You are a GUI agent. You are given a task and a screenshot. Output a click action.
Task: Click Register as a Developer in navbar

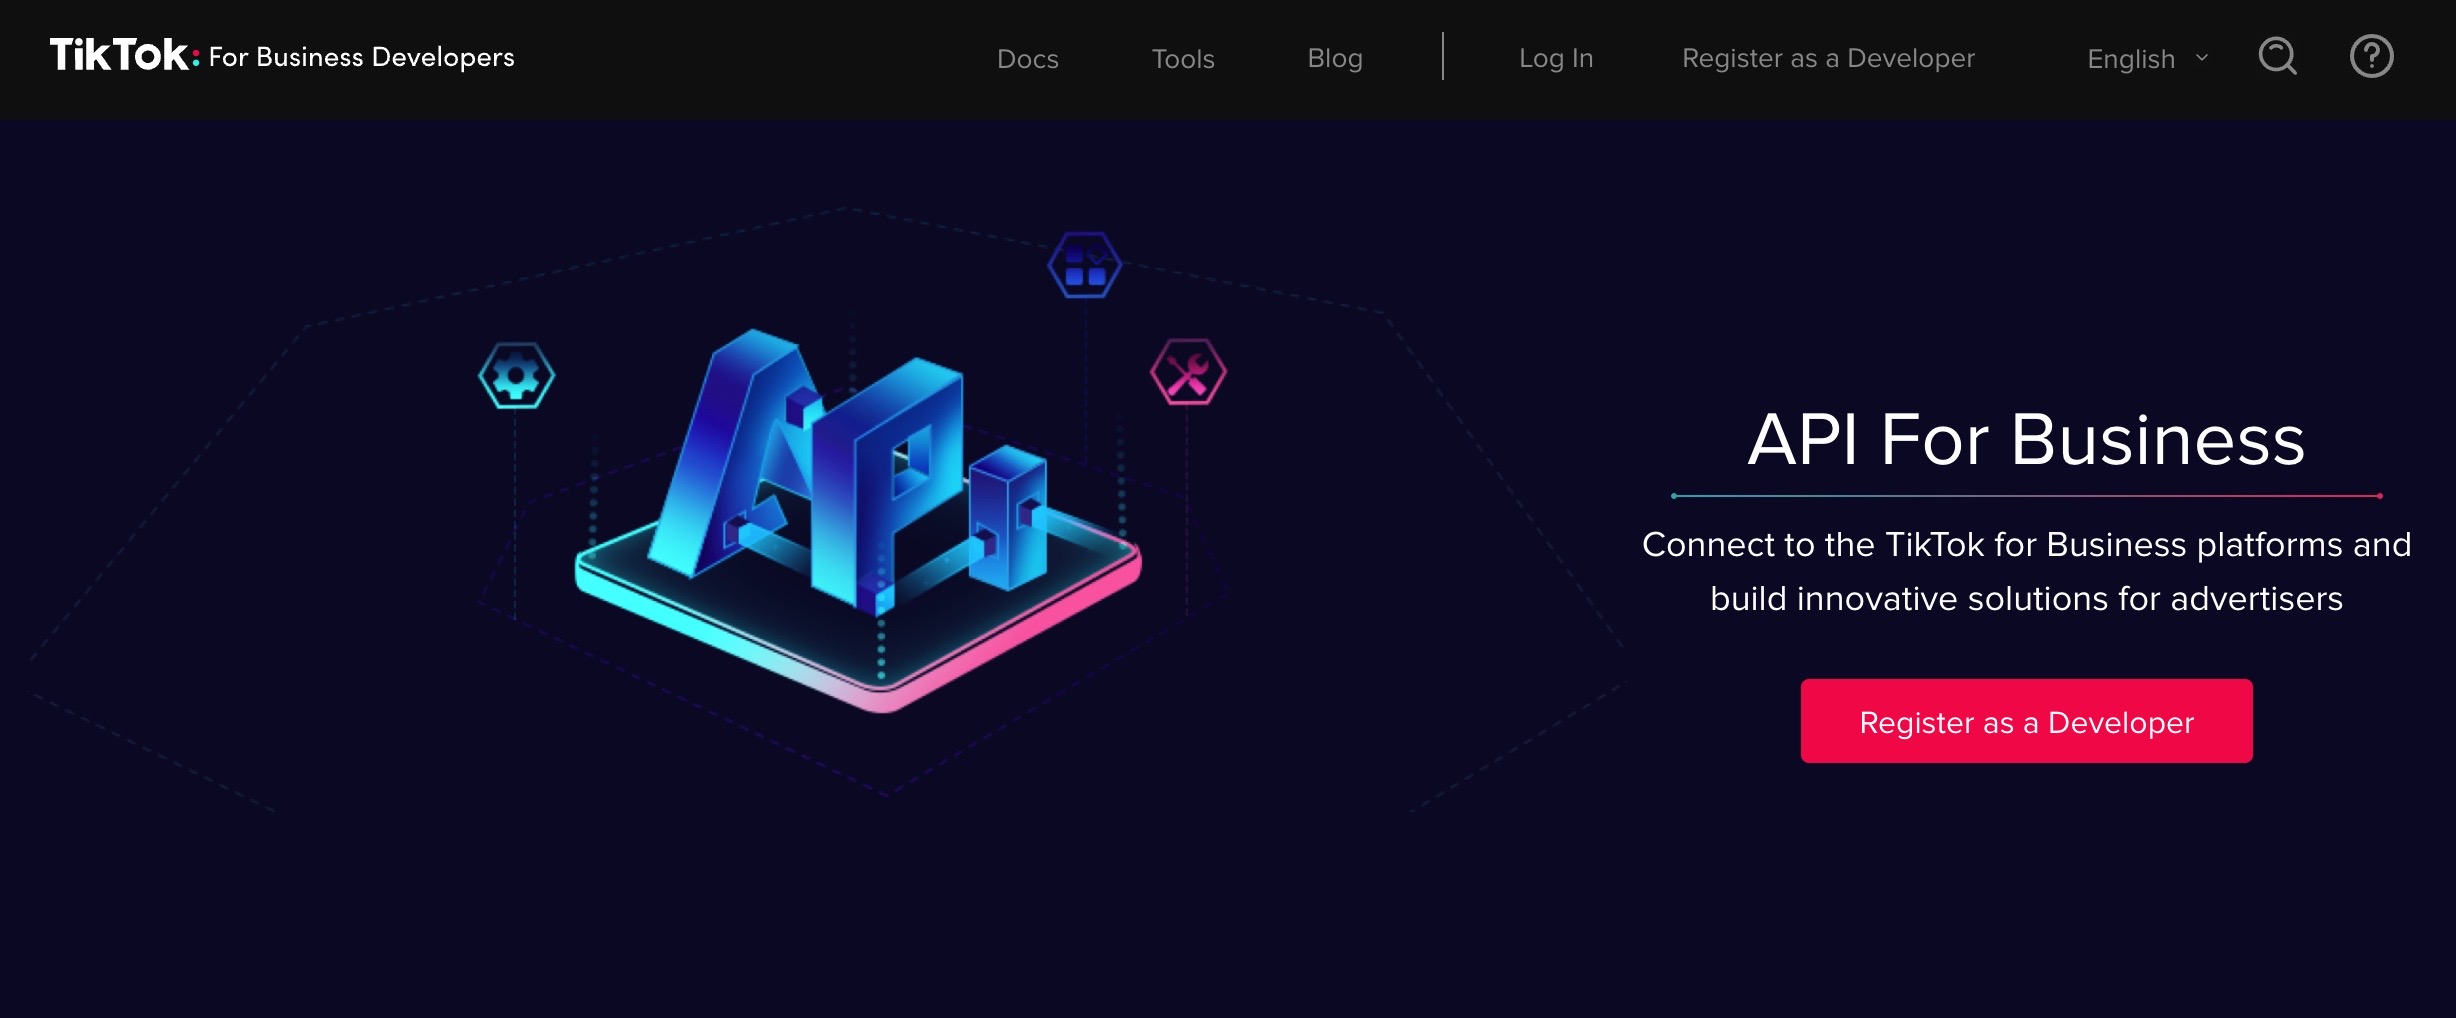coord(1828,58)
